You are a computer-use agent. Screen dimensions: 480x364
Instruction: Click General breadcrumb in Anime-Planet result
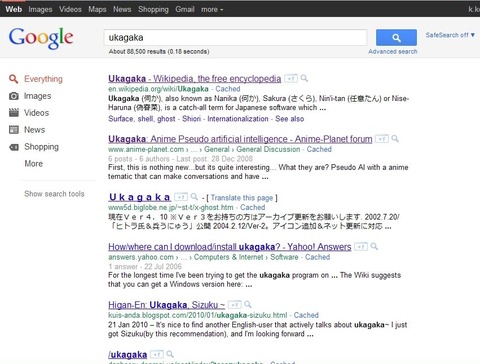coord(217,149)
